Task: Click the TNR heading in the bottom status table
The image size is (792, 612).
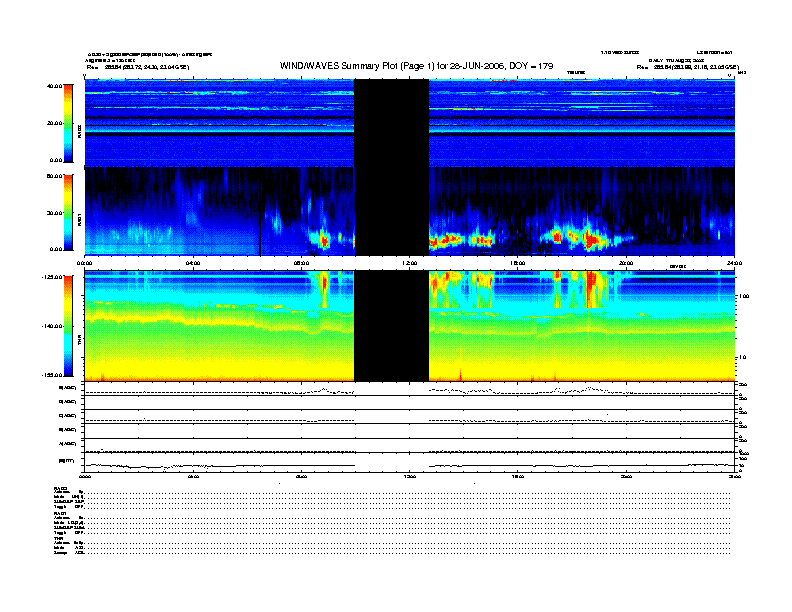Action: click(x=58, y=538)
